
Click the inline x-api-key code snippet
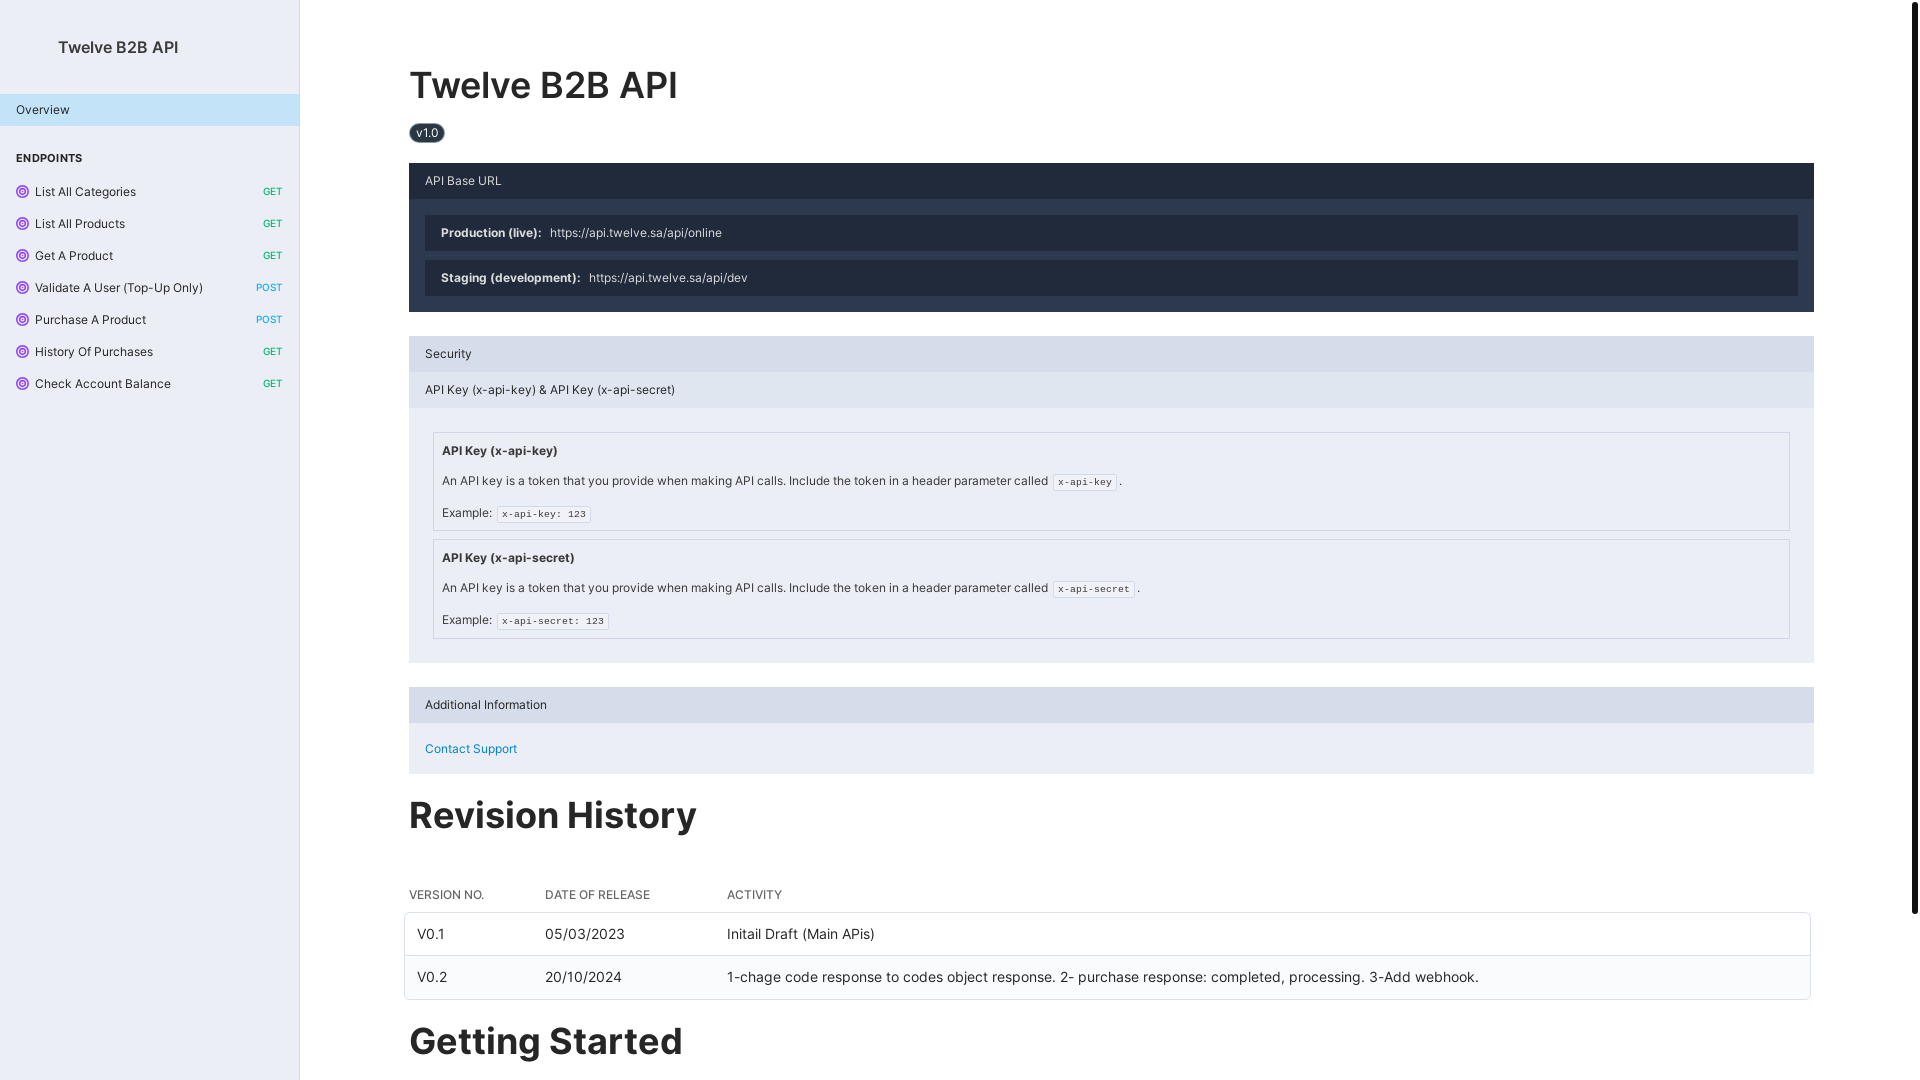pos(1085,482)
